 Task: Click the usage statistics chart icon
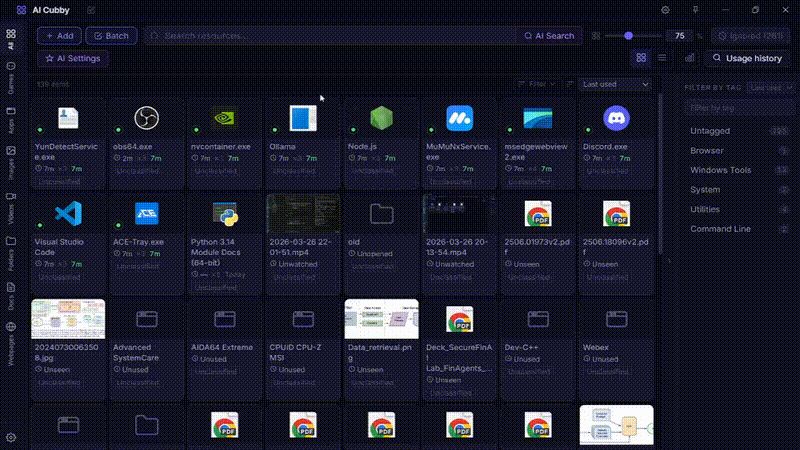point(689,58)
